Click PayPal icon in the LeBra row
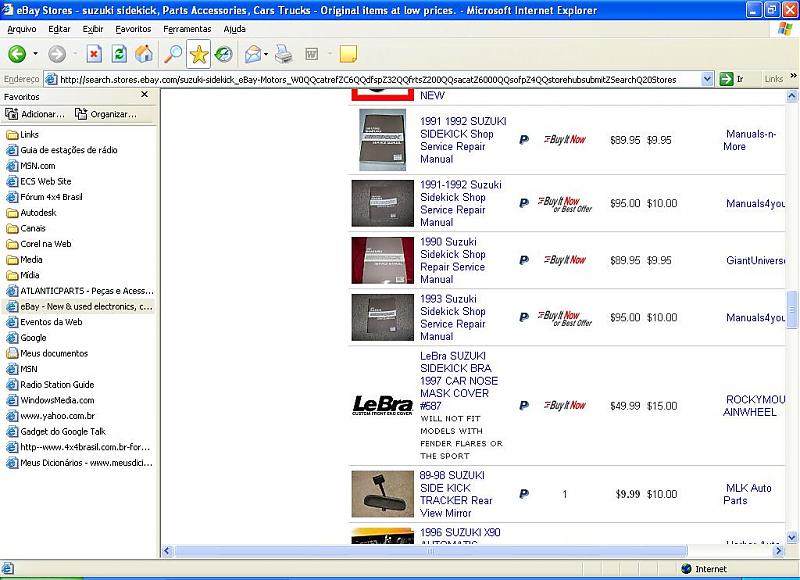 524,406
